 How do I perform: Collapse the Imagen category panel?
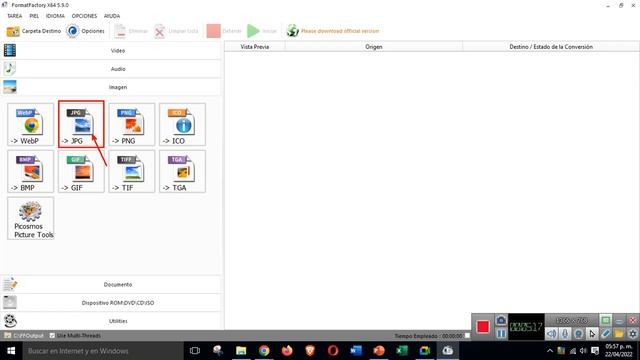click(x=111, y=87)
